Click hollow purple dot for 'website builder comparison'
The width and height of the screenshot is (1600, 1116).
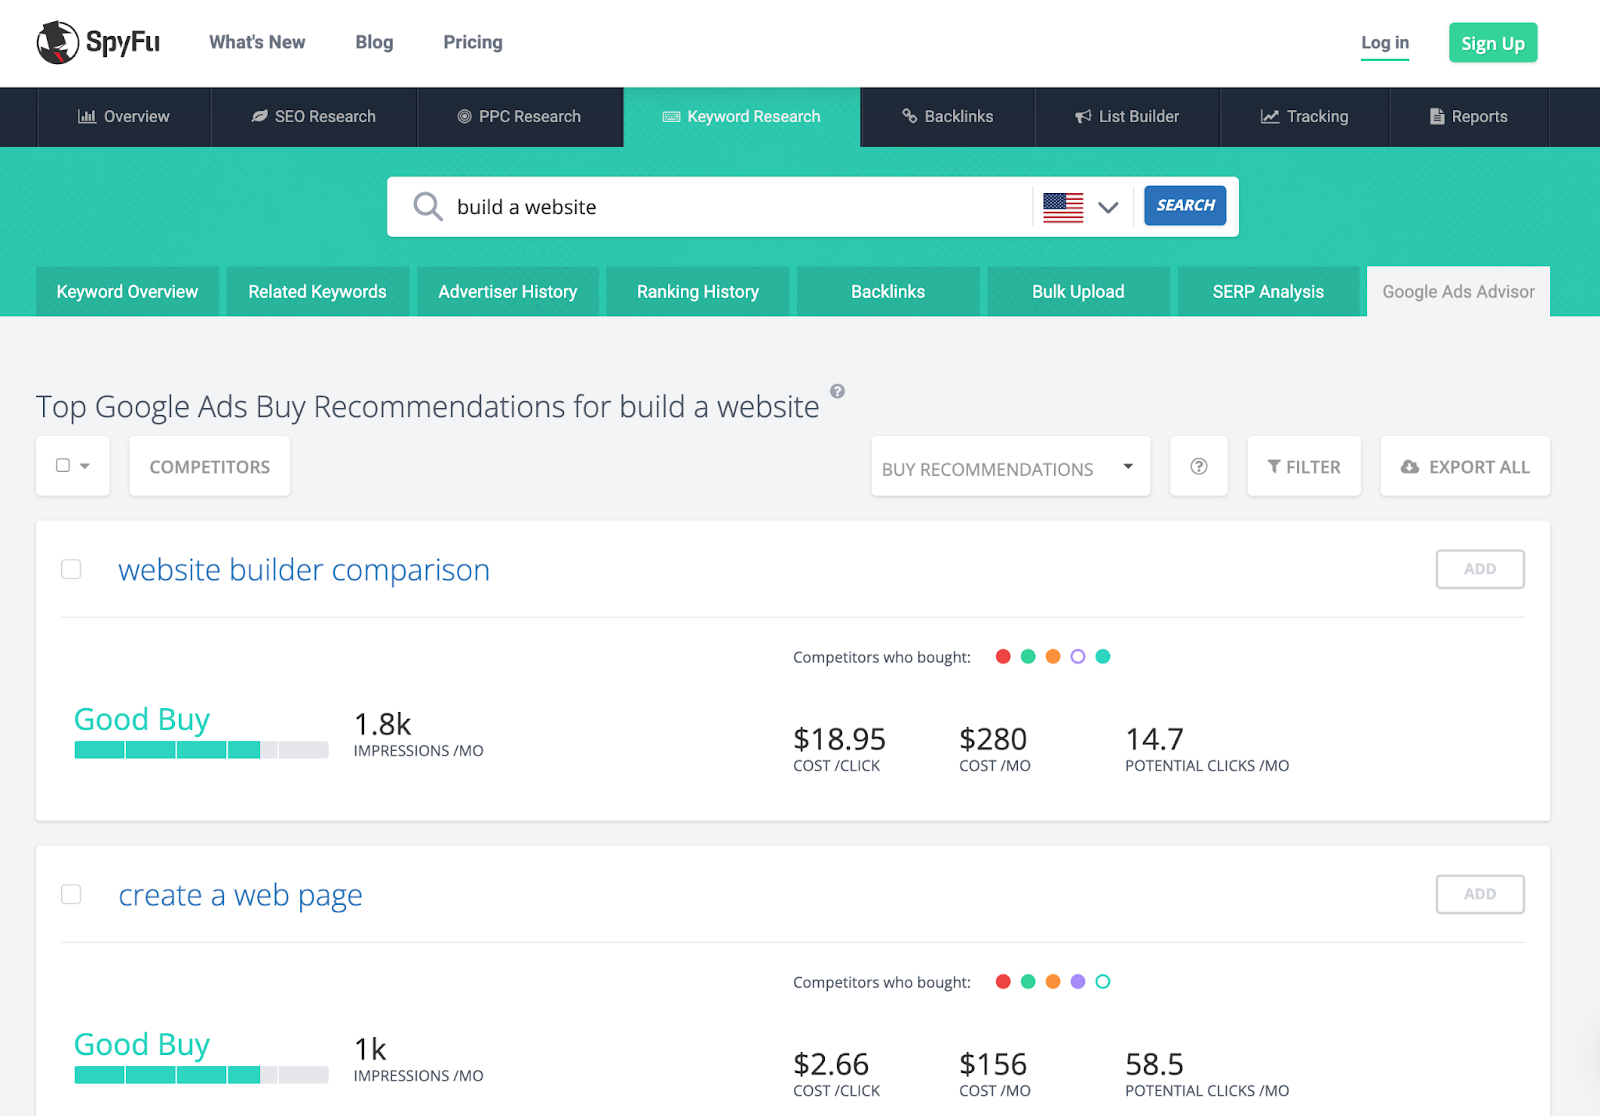[x=1078, y=656]
